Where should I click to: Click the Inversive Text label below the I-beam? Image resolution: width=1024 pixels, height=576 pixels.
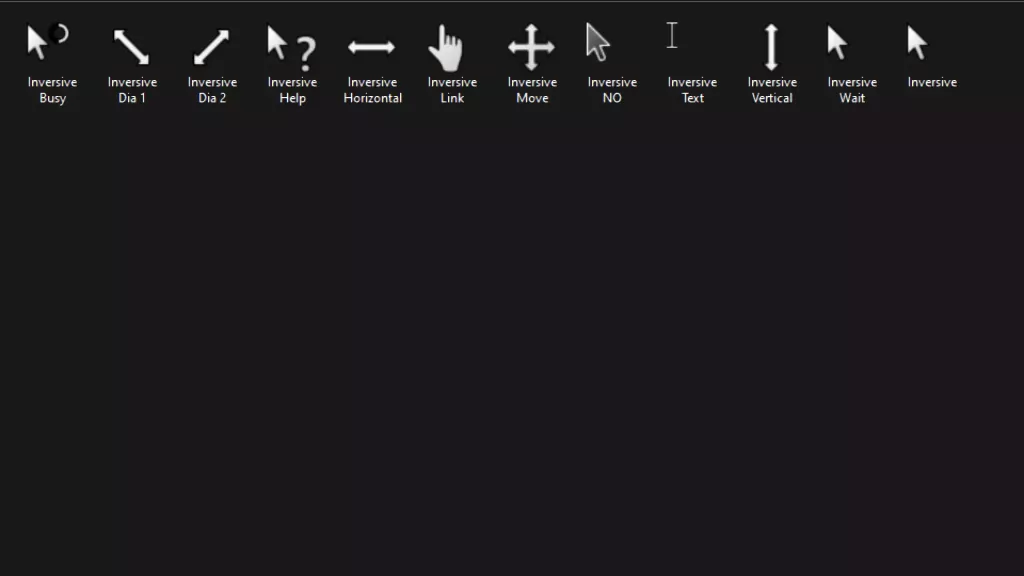pyautogui.click(x=691, y=90)
